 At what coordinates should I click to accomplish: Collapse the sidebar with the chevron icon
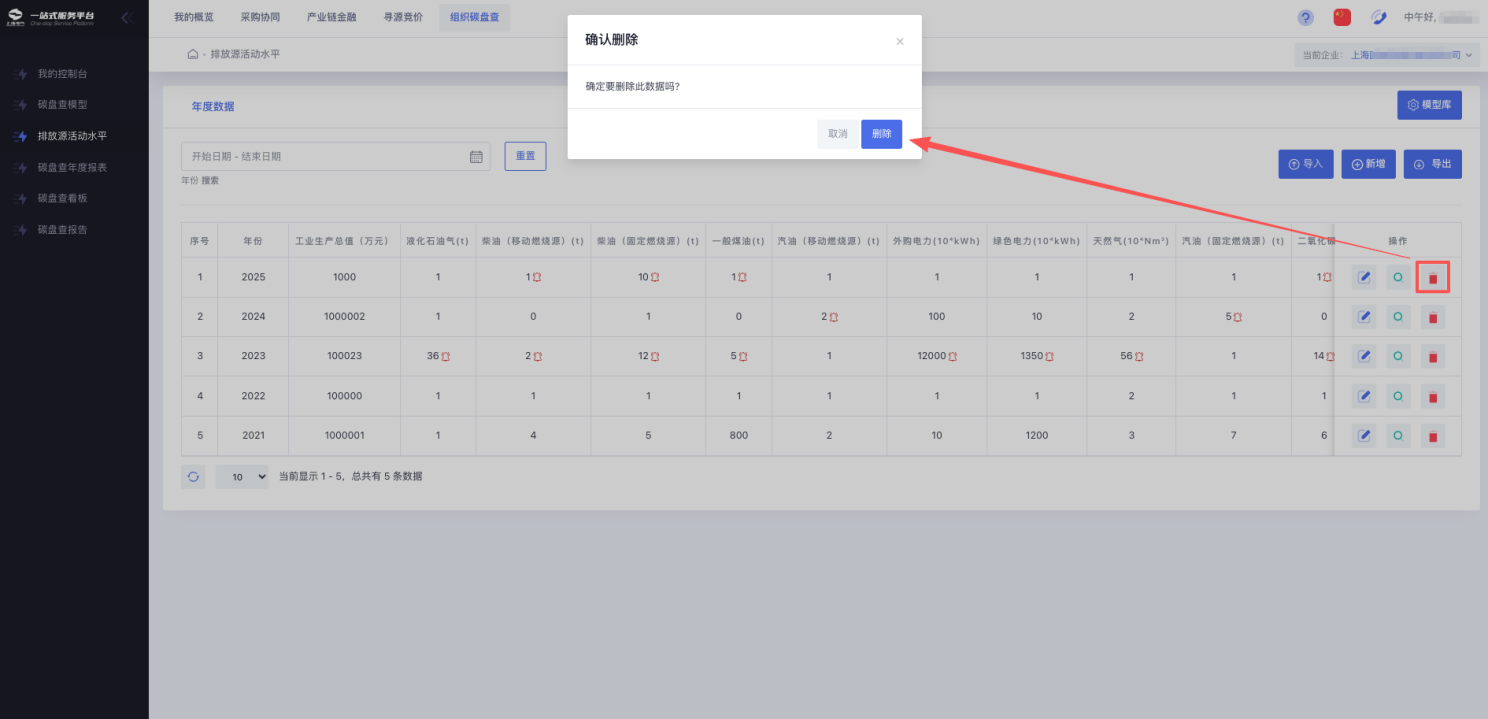(x=126, y=17)
